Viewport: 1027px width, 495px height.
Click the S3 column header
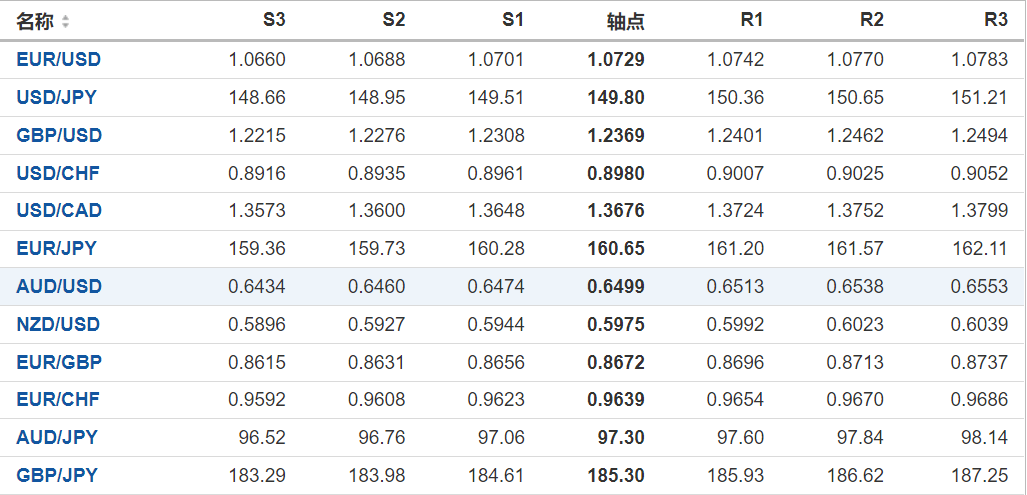274,20
